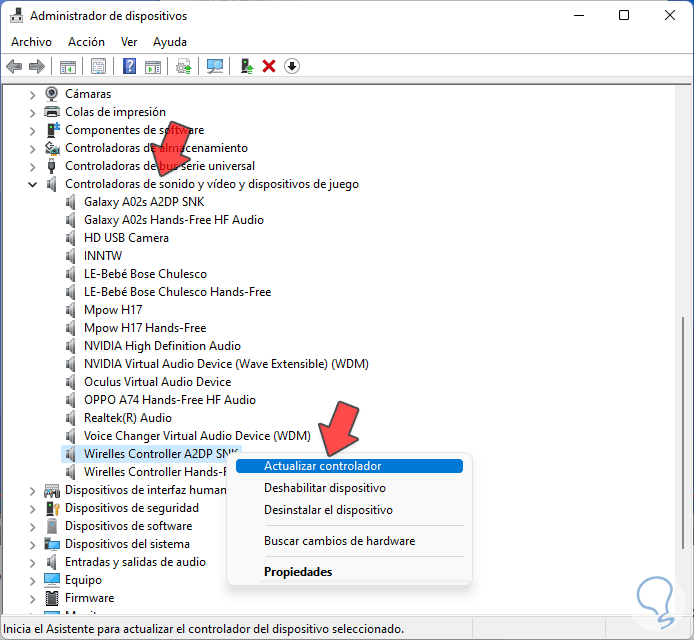Click the Dispositivos del sistema folder icon
The height and width of the screenshot is (640, 694).
pyautogui.click(x=52, y=544)
